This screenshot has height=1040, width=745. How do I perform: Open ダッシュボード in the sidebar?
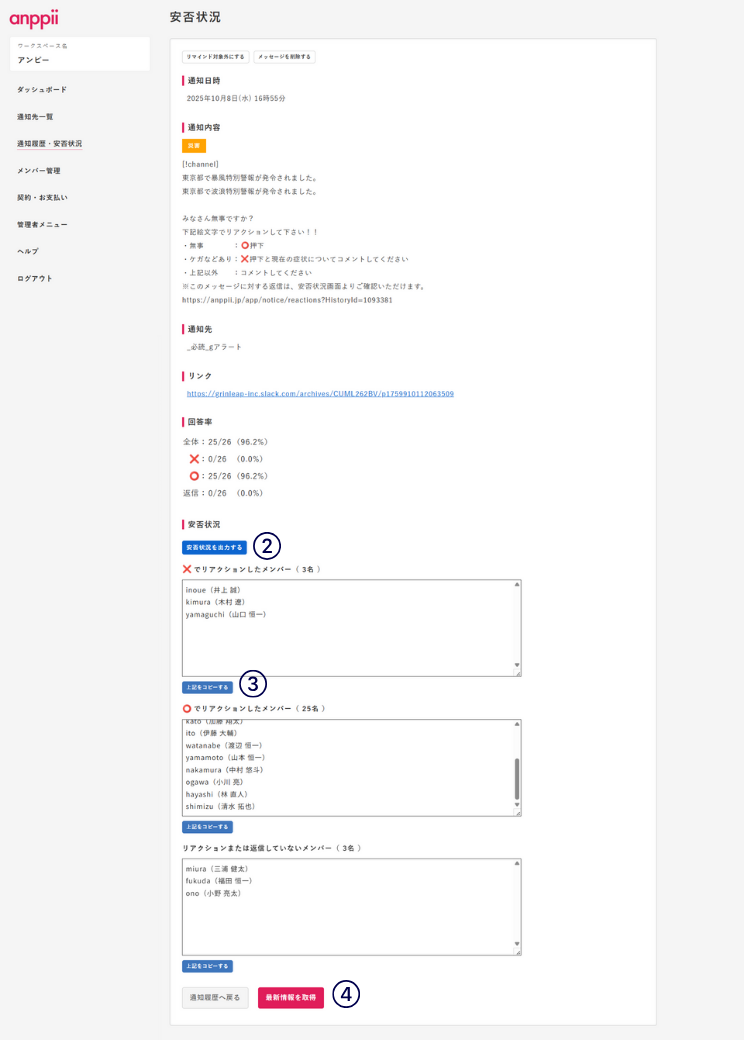42,90
